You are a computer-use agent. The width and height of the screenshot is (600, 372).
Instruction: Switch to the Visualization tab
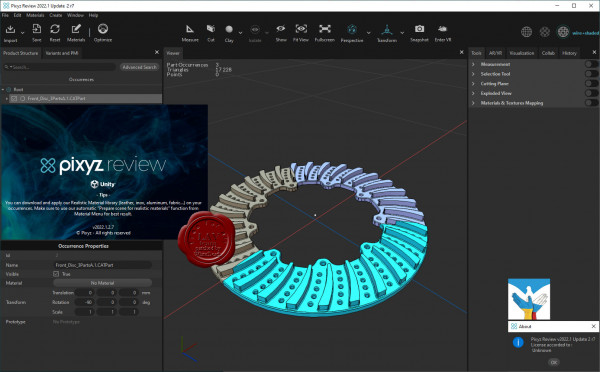pyautogui.click(x=522, y=53)
